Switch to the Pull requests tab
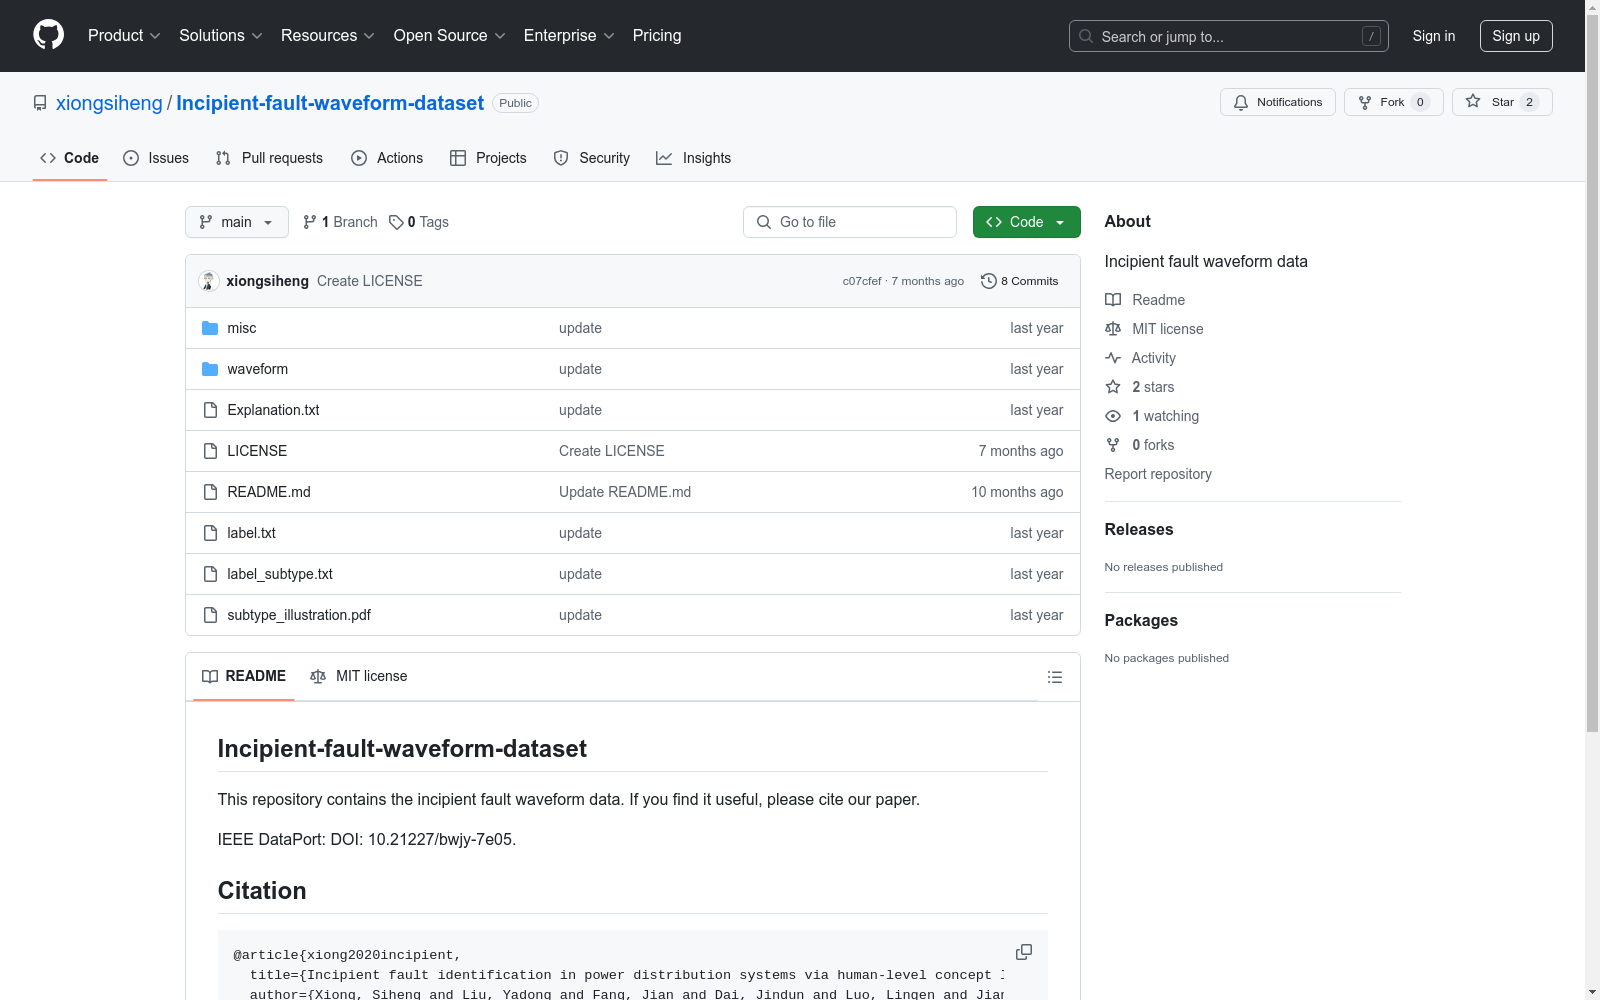The height and width of the screenshot is (1000, 1600). (269, 158)
